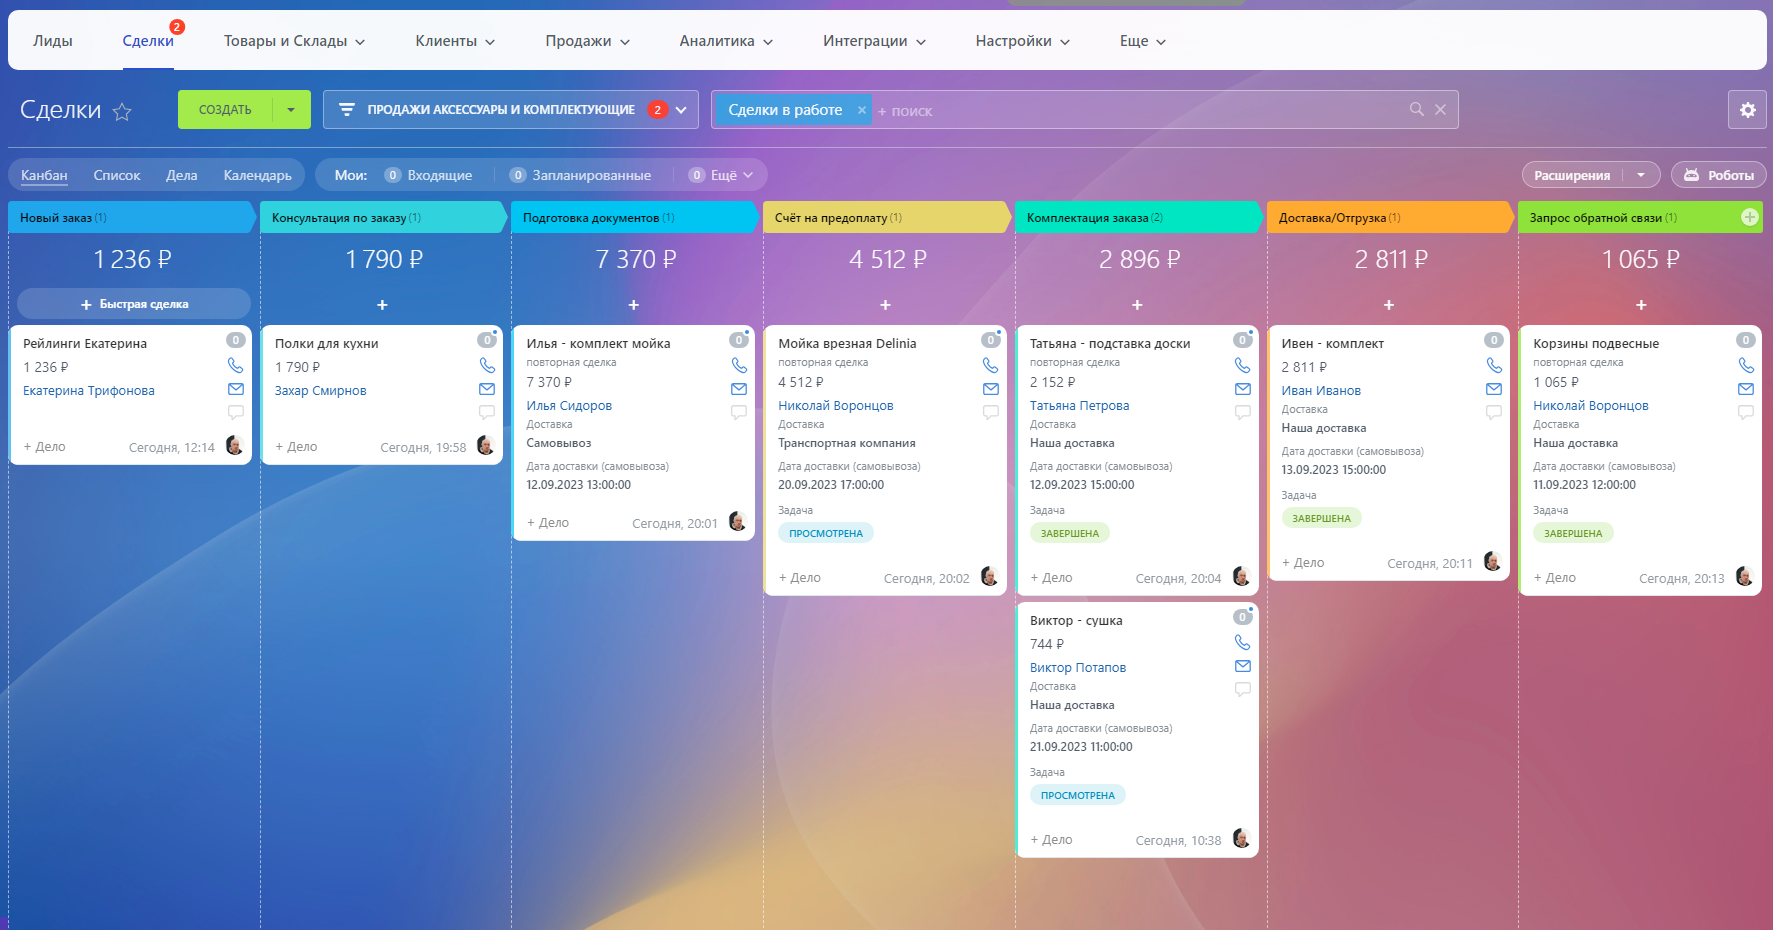This screenshot has width=1773, height=930.
Task: Add Дело on Ивен - комплект card
Action: pos(1303,563)
